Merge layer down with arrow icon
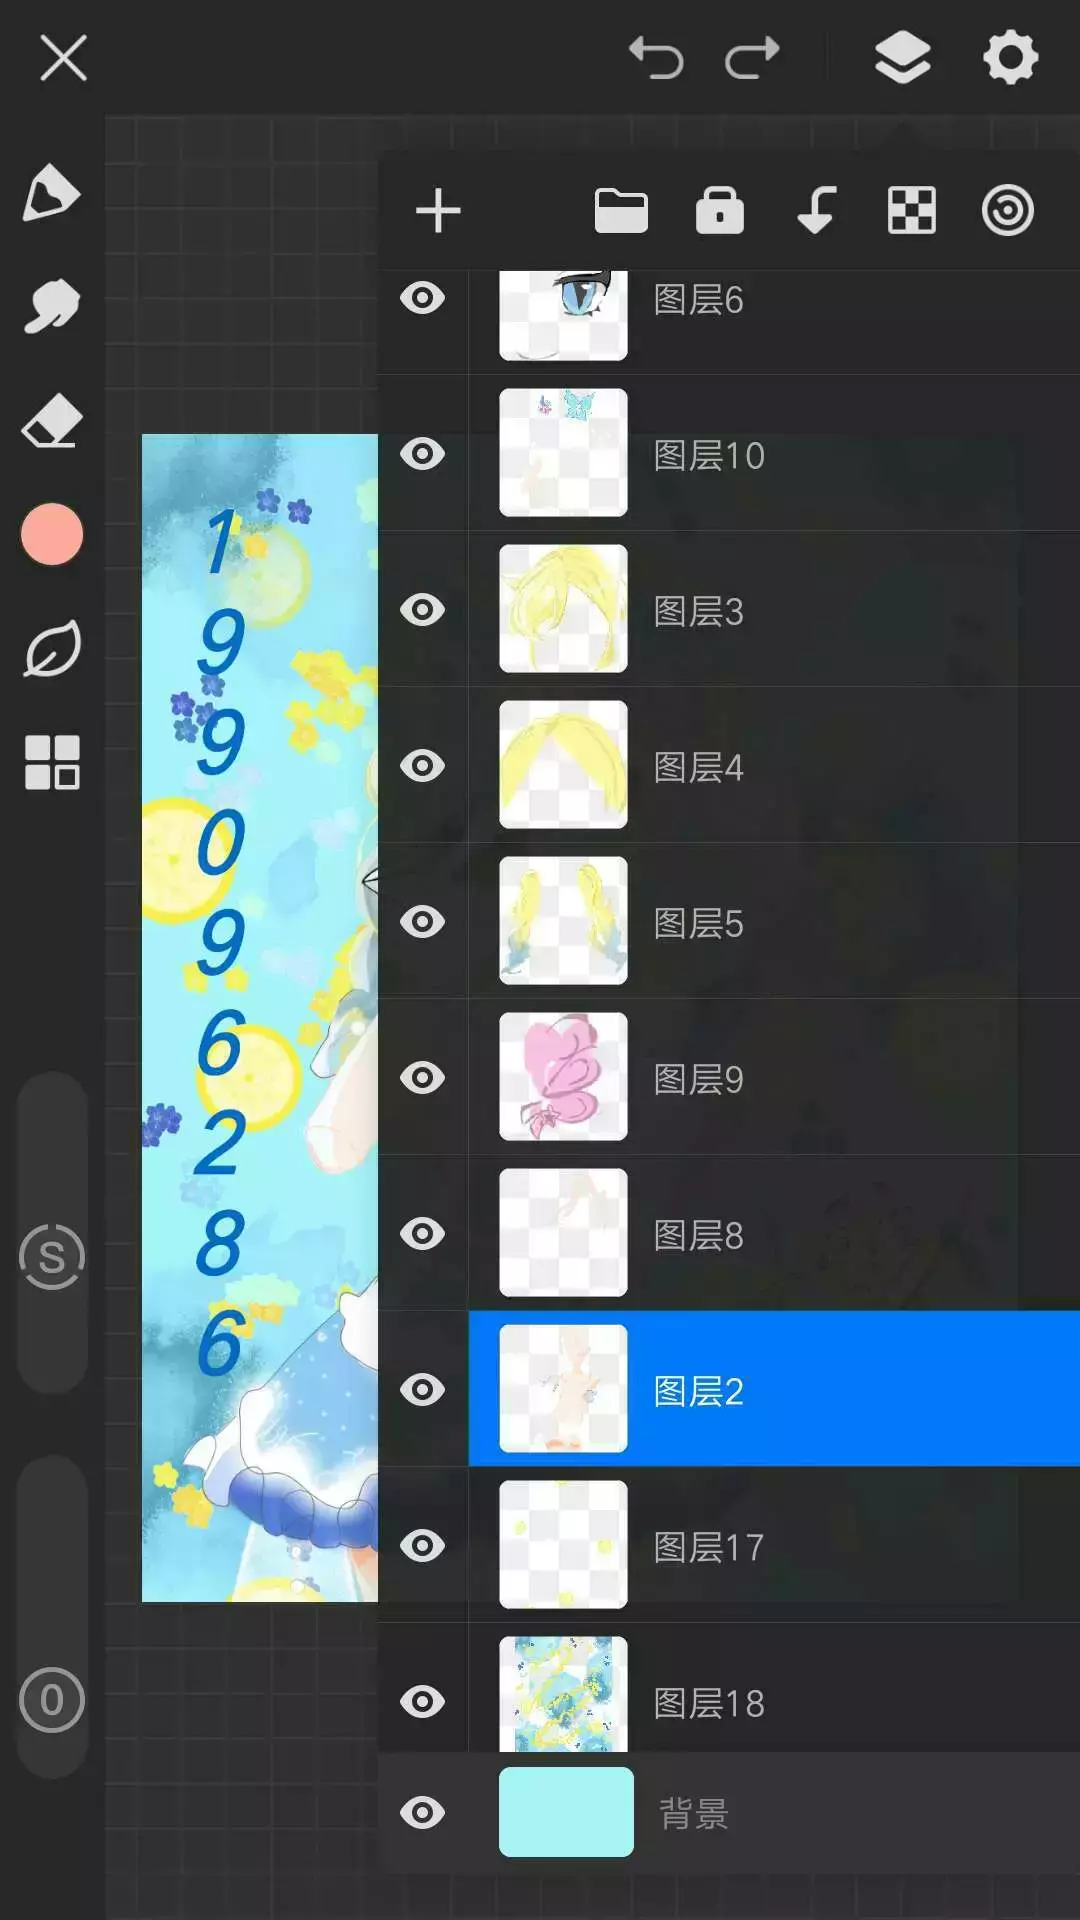 coord(816,211)
